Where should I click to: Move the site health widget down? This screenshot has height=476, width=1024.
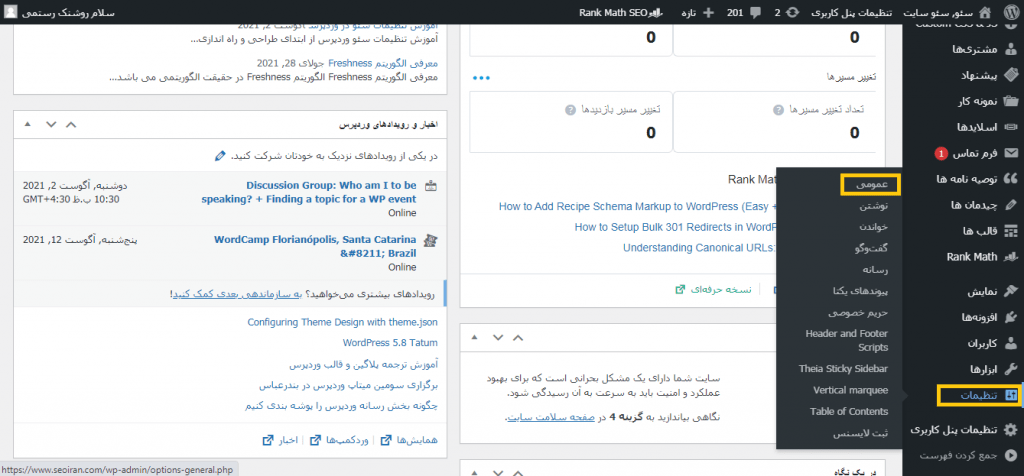click(498, 338)
